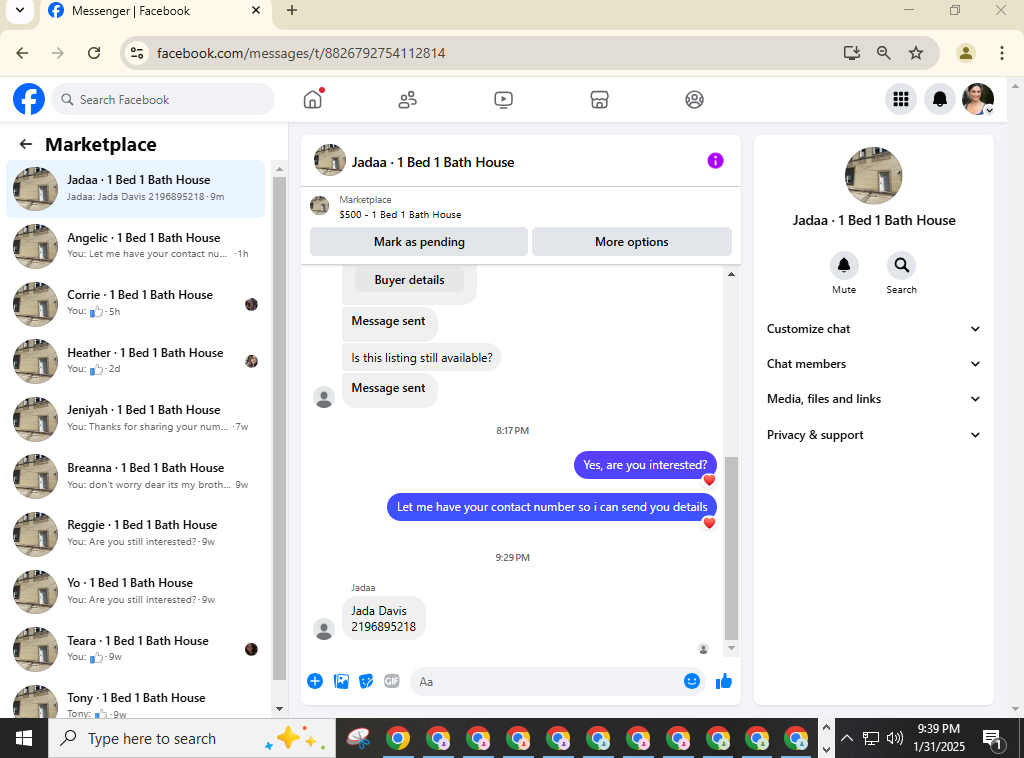The height and width of the screenshot is (758, 1024).
Task: Reload the page with browser refresh
Action: 94,53
